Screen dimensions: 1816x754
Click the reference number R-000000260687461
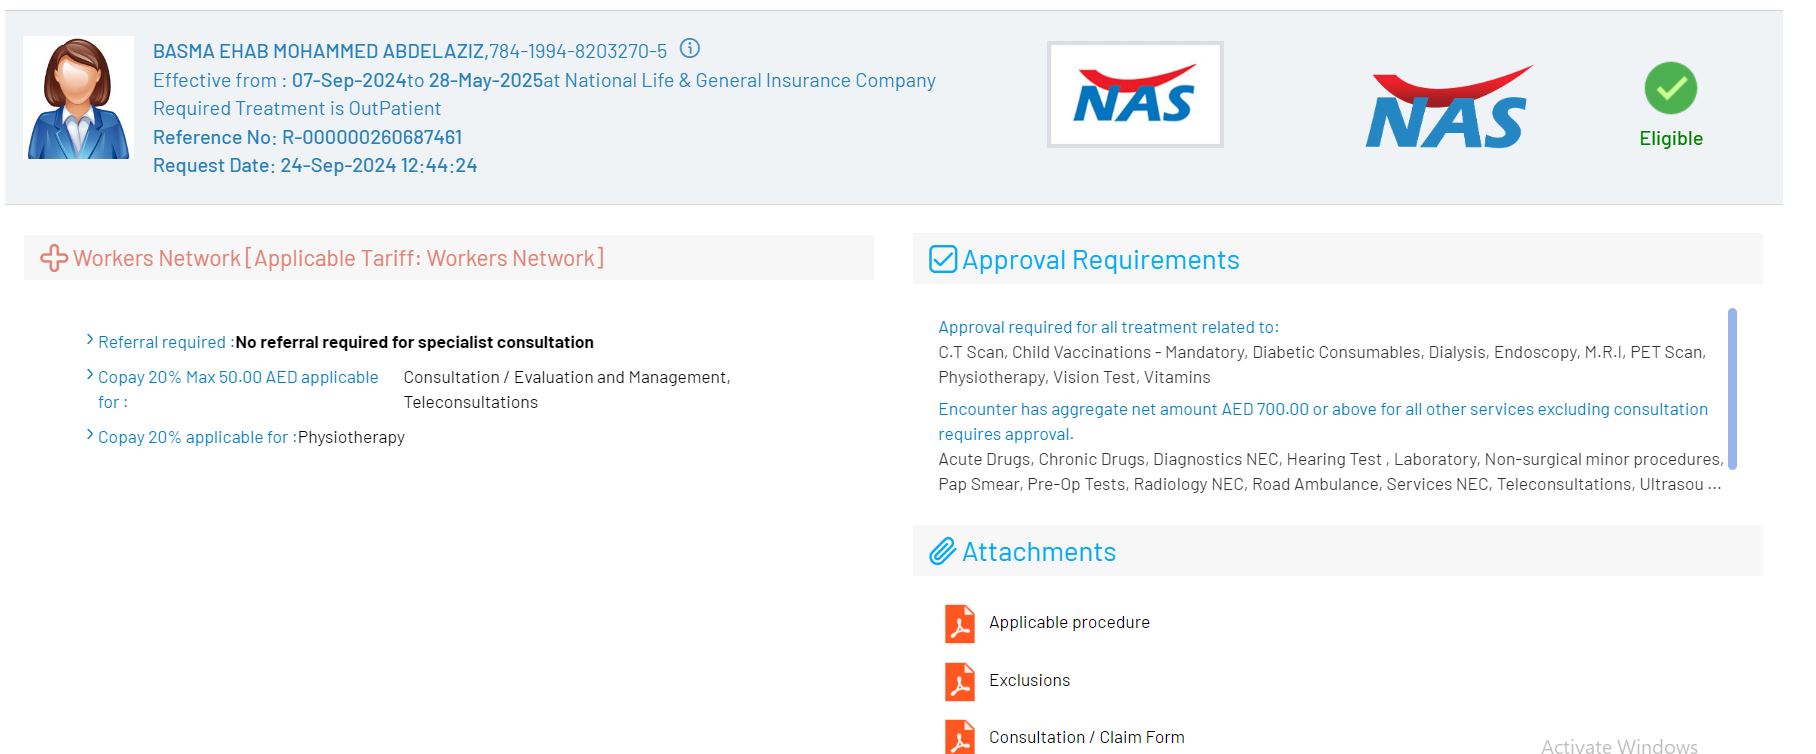tap(372, 137)
